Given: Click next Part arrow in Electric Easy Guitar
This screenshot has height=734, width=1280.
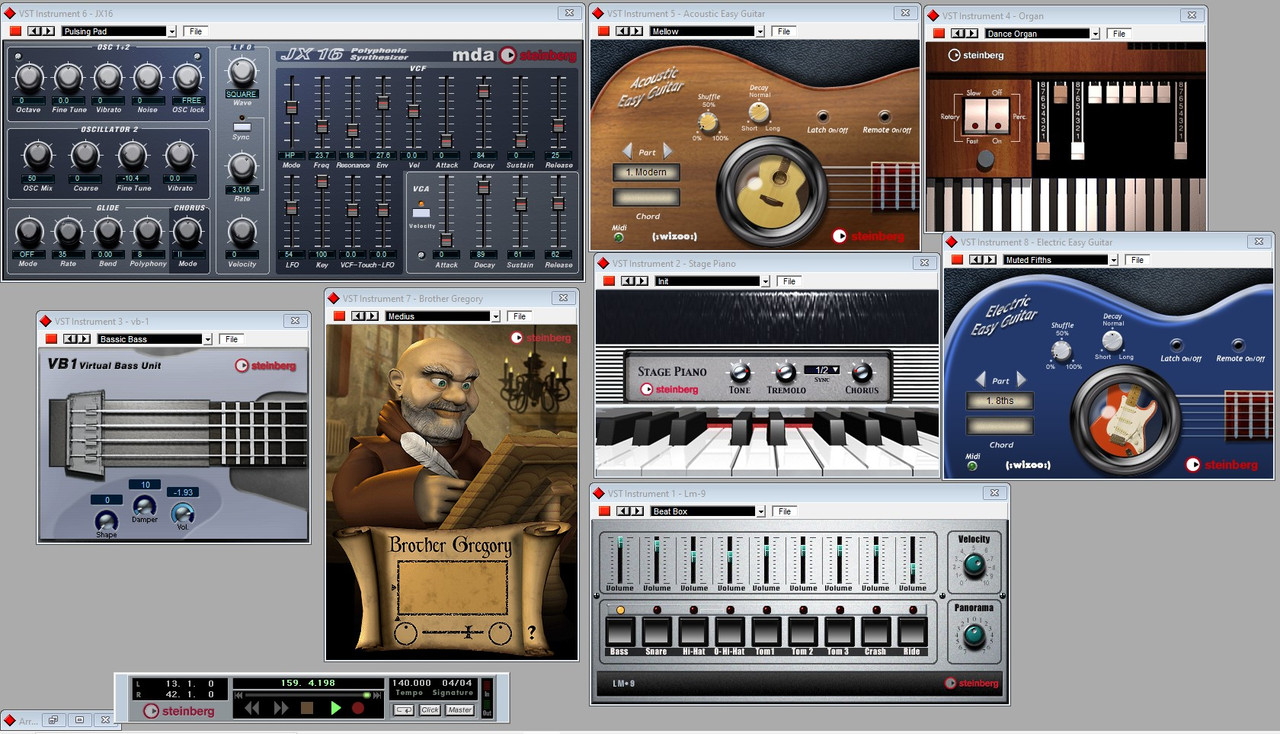Looking at the screenshot, I should coord(1021,380).
